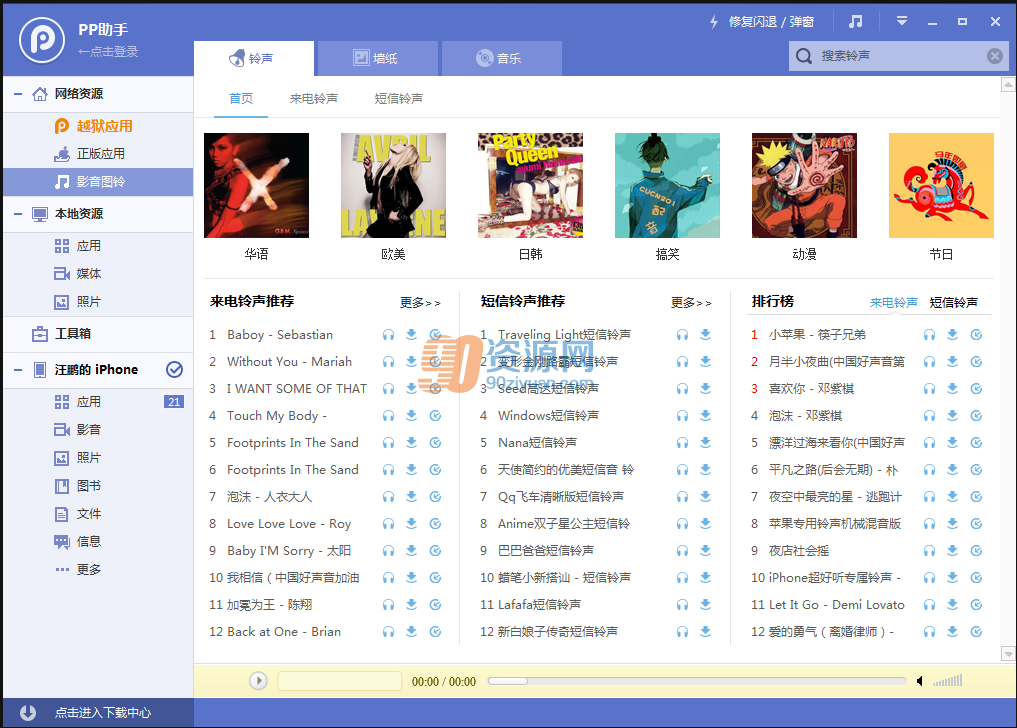
Task: Preview the 泡沫 - 人衣大人 ringtone
Action: pyautogui.click(x=389, y=497)
